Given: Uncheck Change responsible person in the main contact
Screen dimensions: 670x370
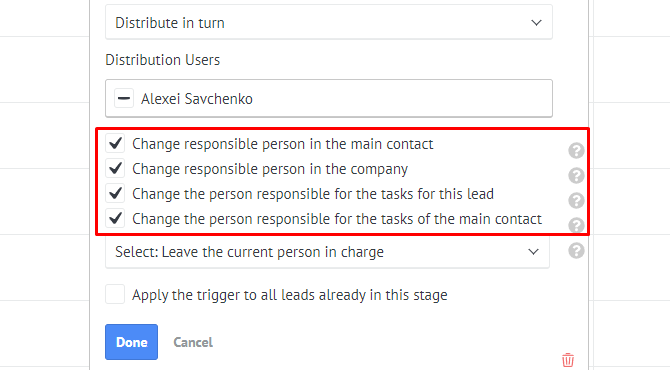Looking at the screenshot, I should 115,144.
